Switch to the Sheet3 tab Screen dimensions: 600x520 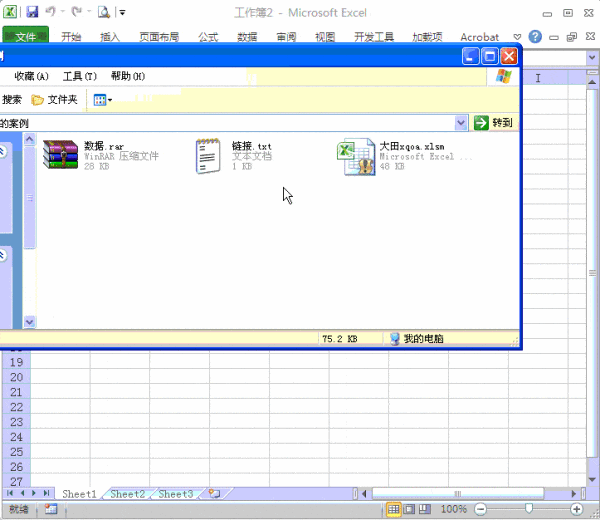click(176, 494)
